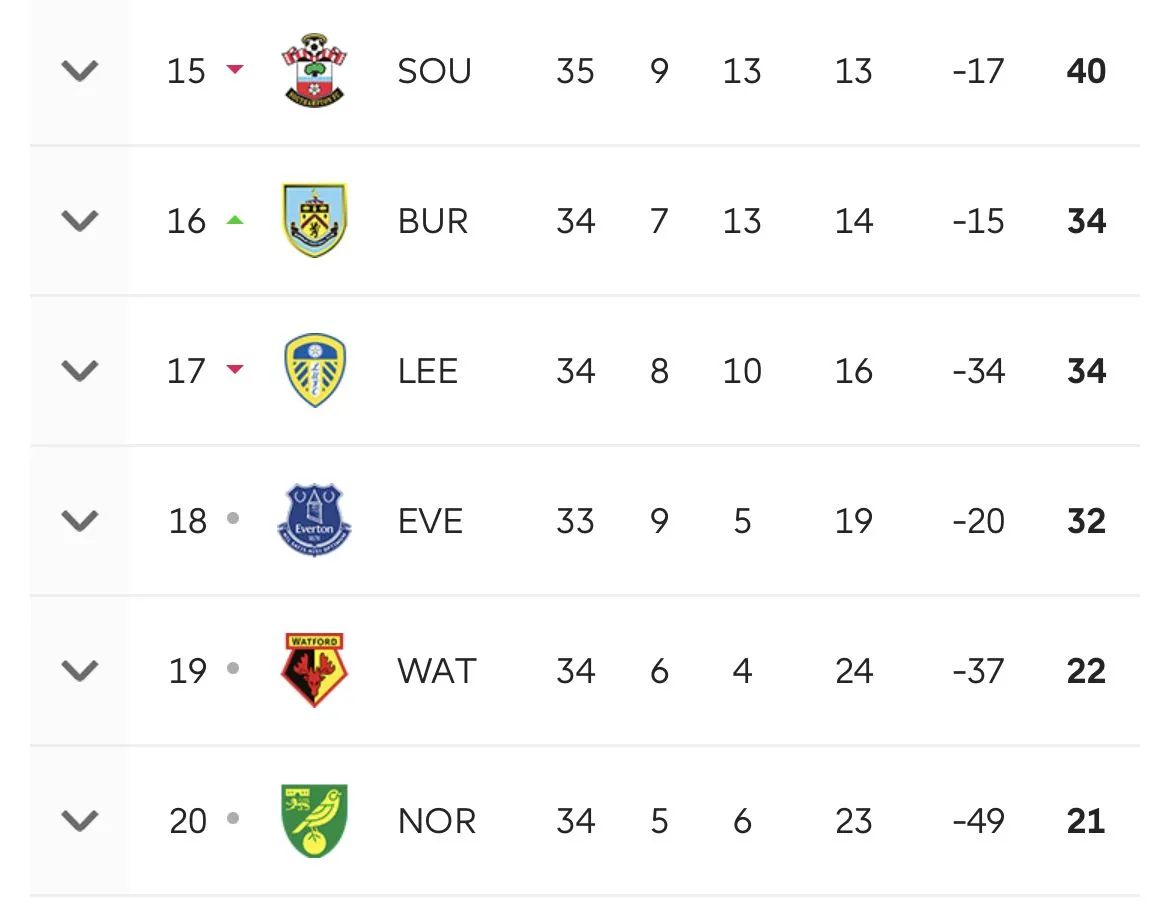Click the Watford club crest
The height and width of the screenshot is (924, 1170).
[x=314, y=670]
